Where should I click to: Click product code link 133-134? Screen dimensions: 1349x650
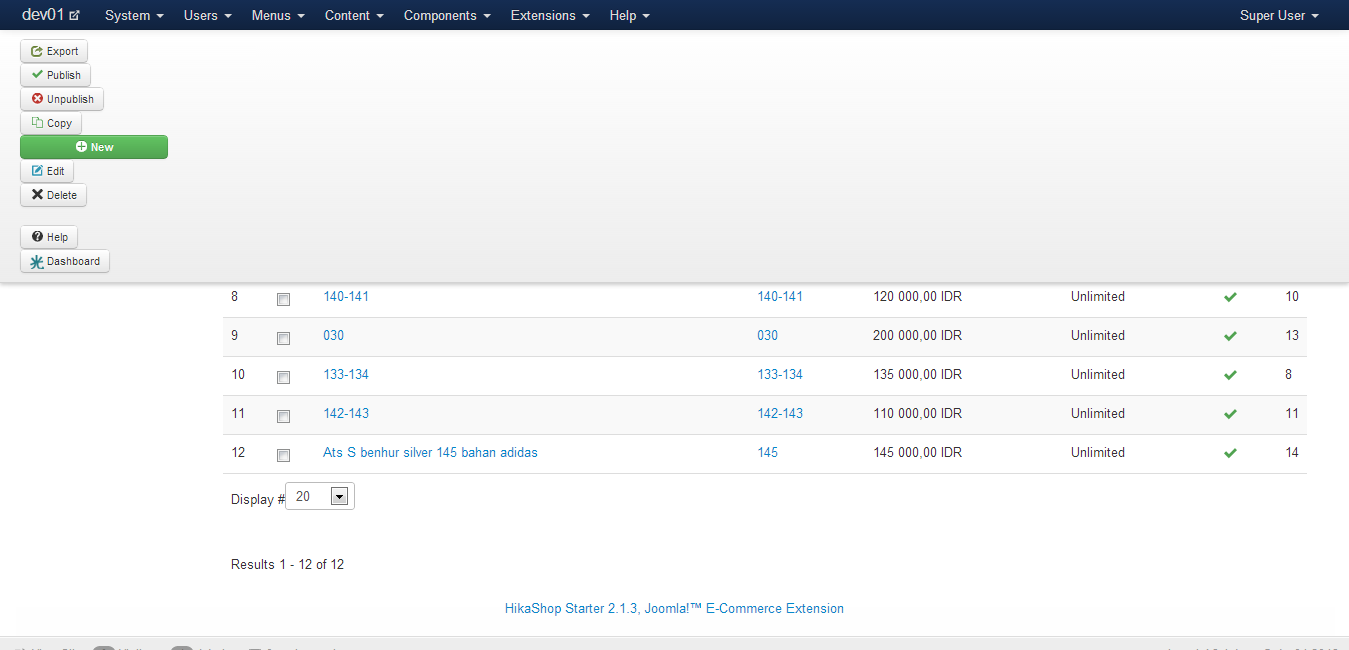pos(780,374)
